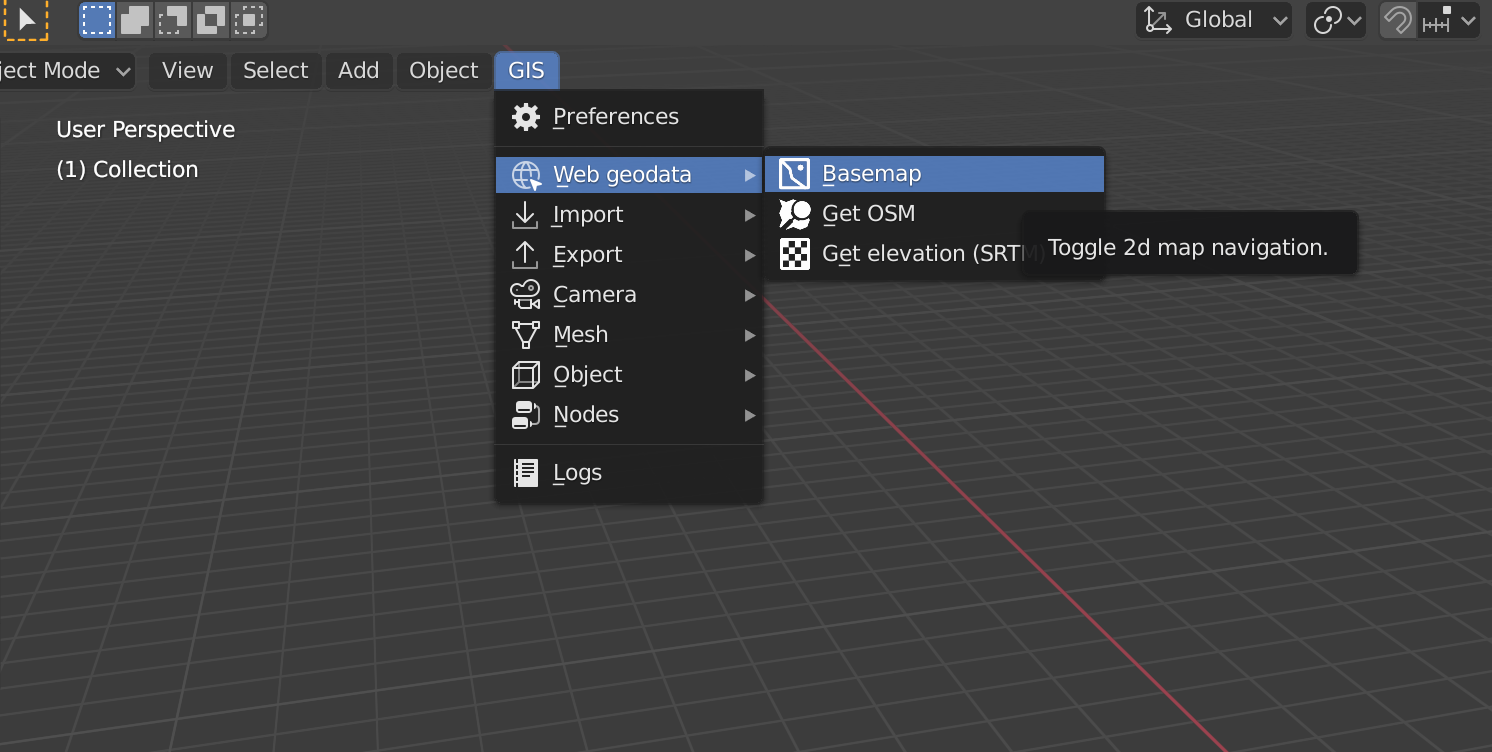Select the Tweak select tool icon

tap(26, 20)
